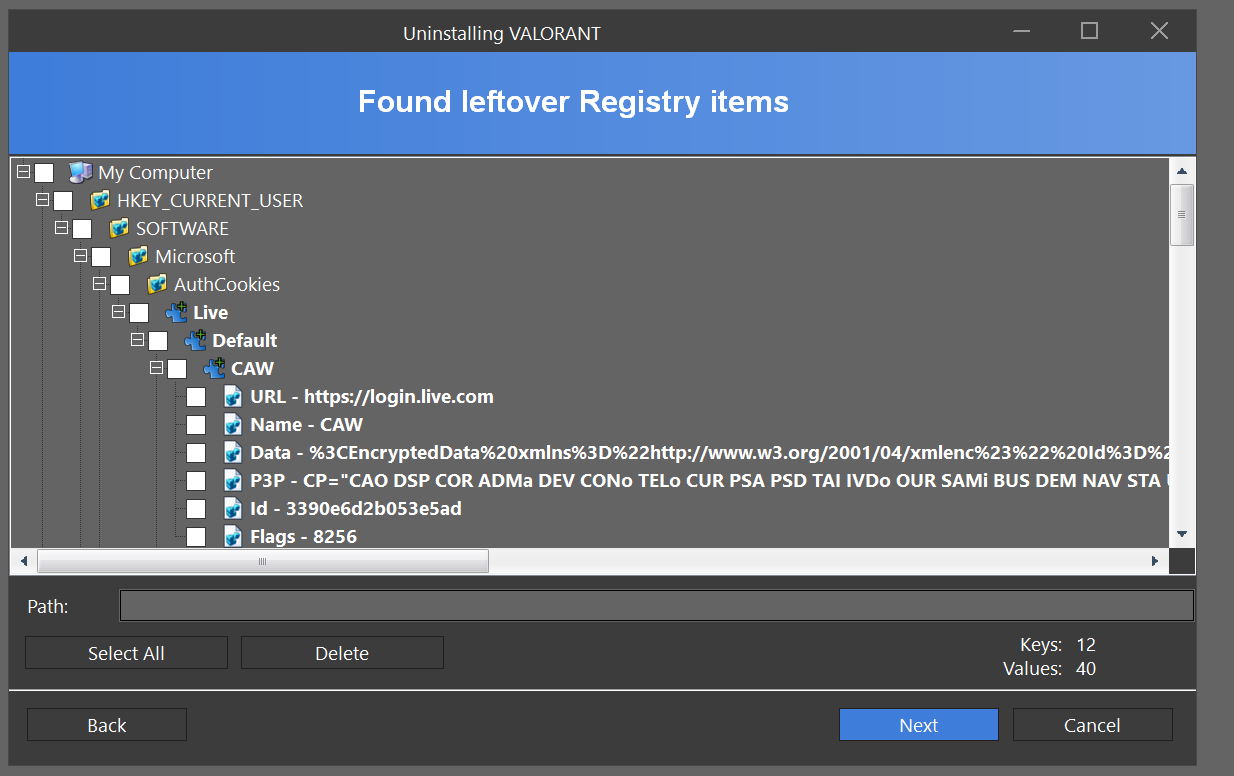Click the Microsoft registry folder icon
This screenshot has width=1234, height=776.
[138, 257]
